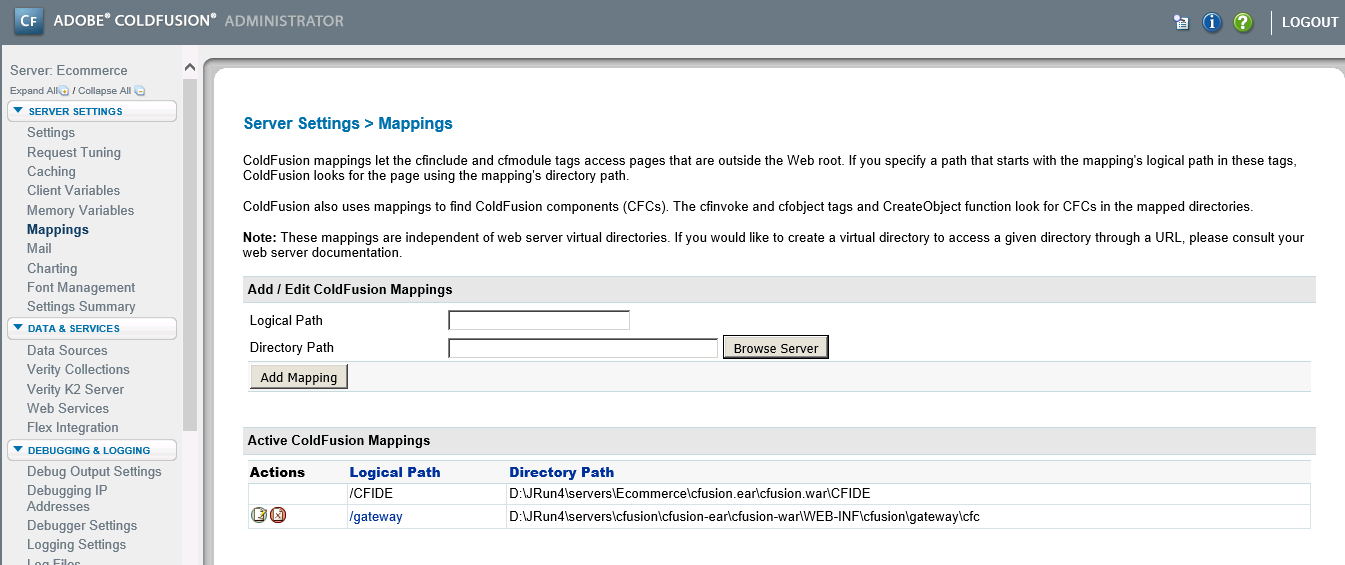The height and width of the screenshot is (565, 1345).
Task: Click the Browse Server button
Action: [776, 348]
